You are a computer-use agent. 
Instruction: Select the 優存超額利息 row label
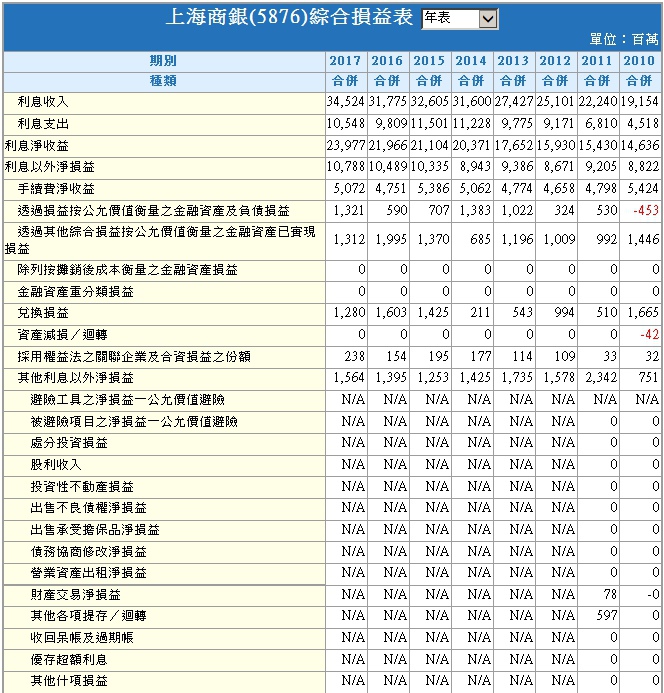[x=69, y=660]
